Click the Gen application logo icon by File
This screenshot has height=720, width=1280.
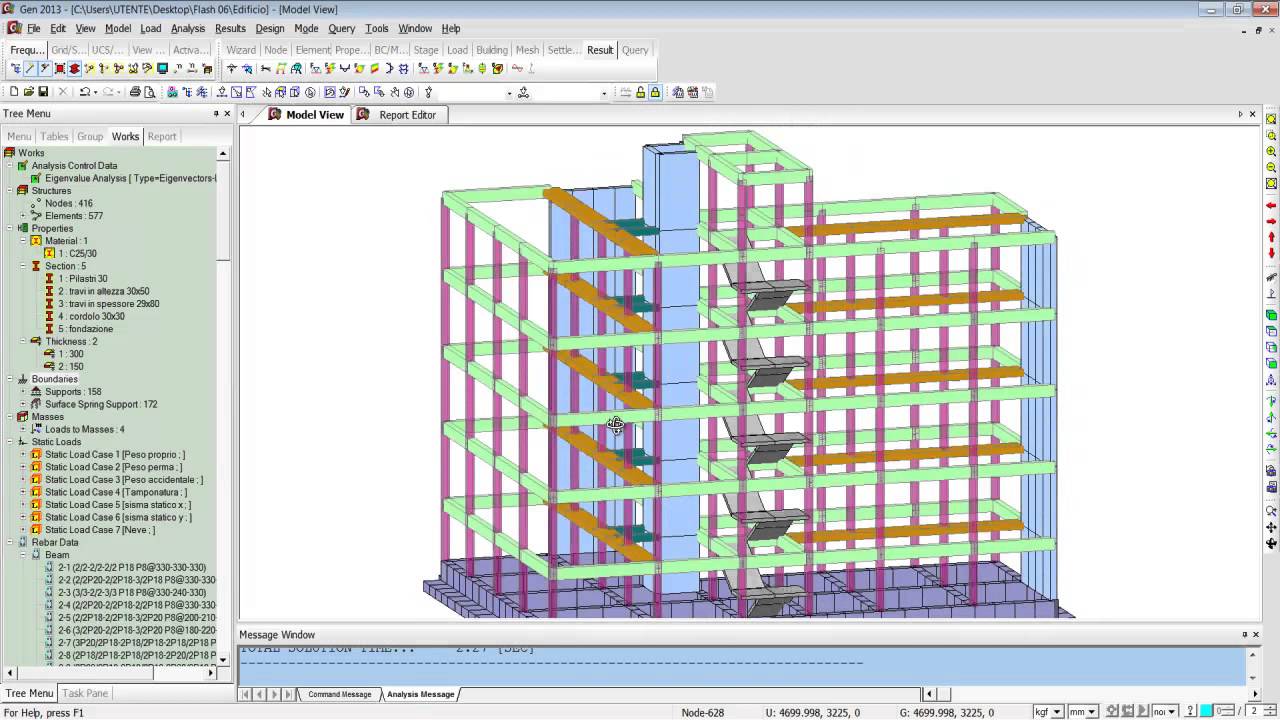pos(14,28)
